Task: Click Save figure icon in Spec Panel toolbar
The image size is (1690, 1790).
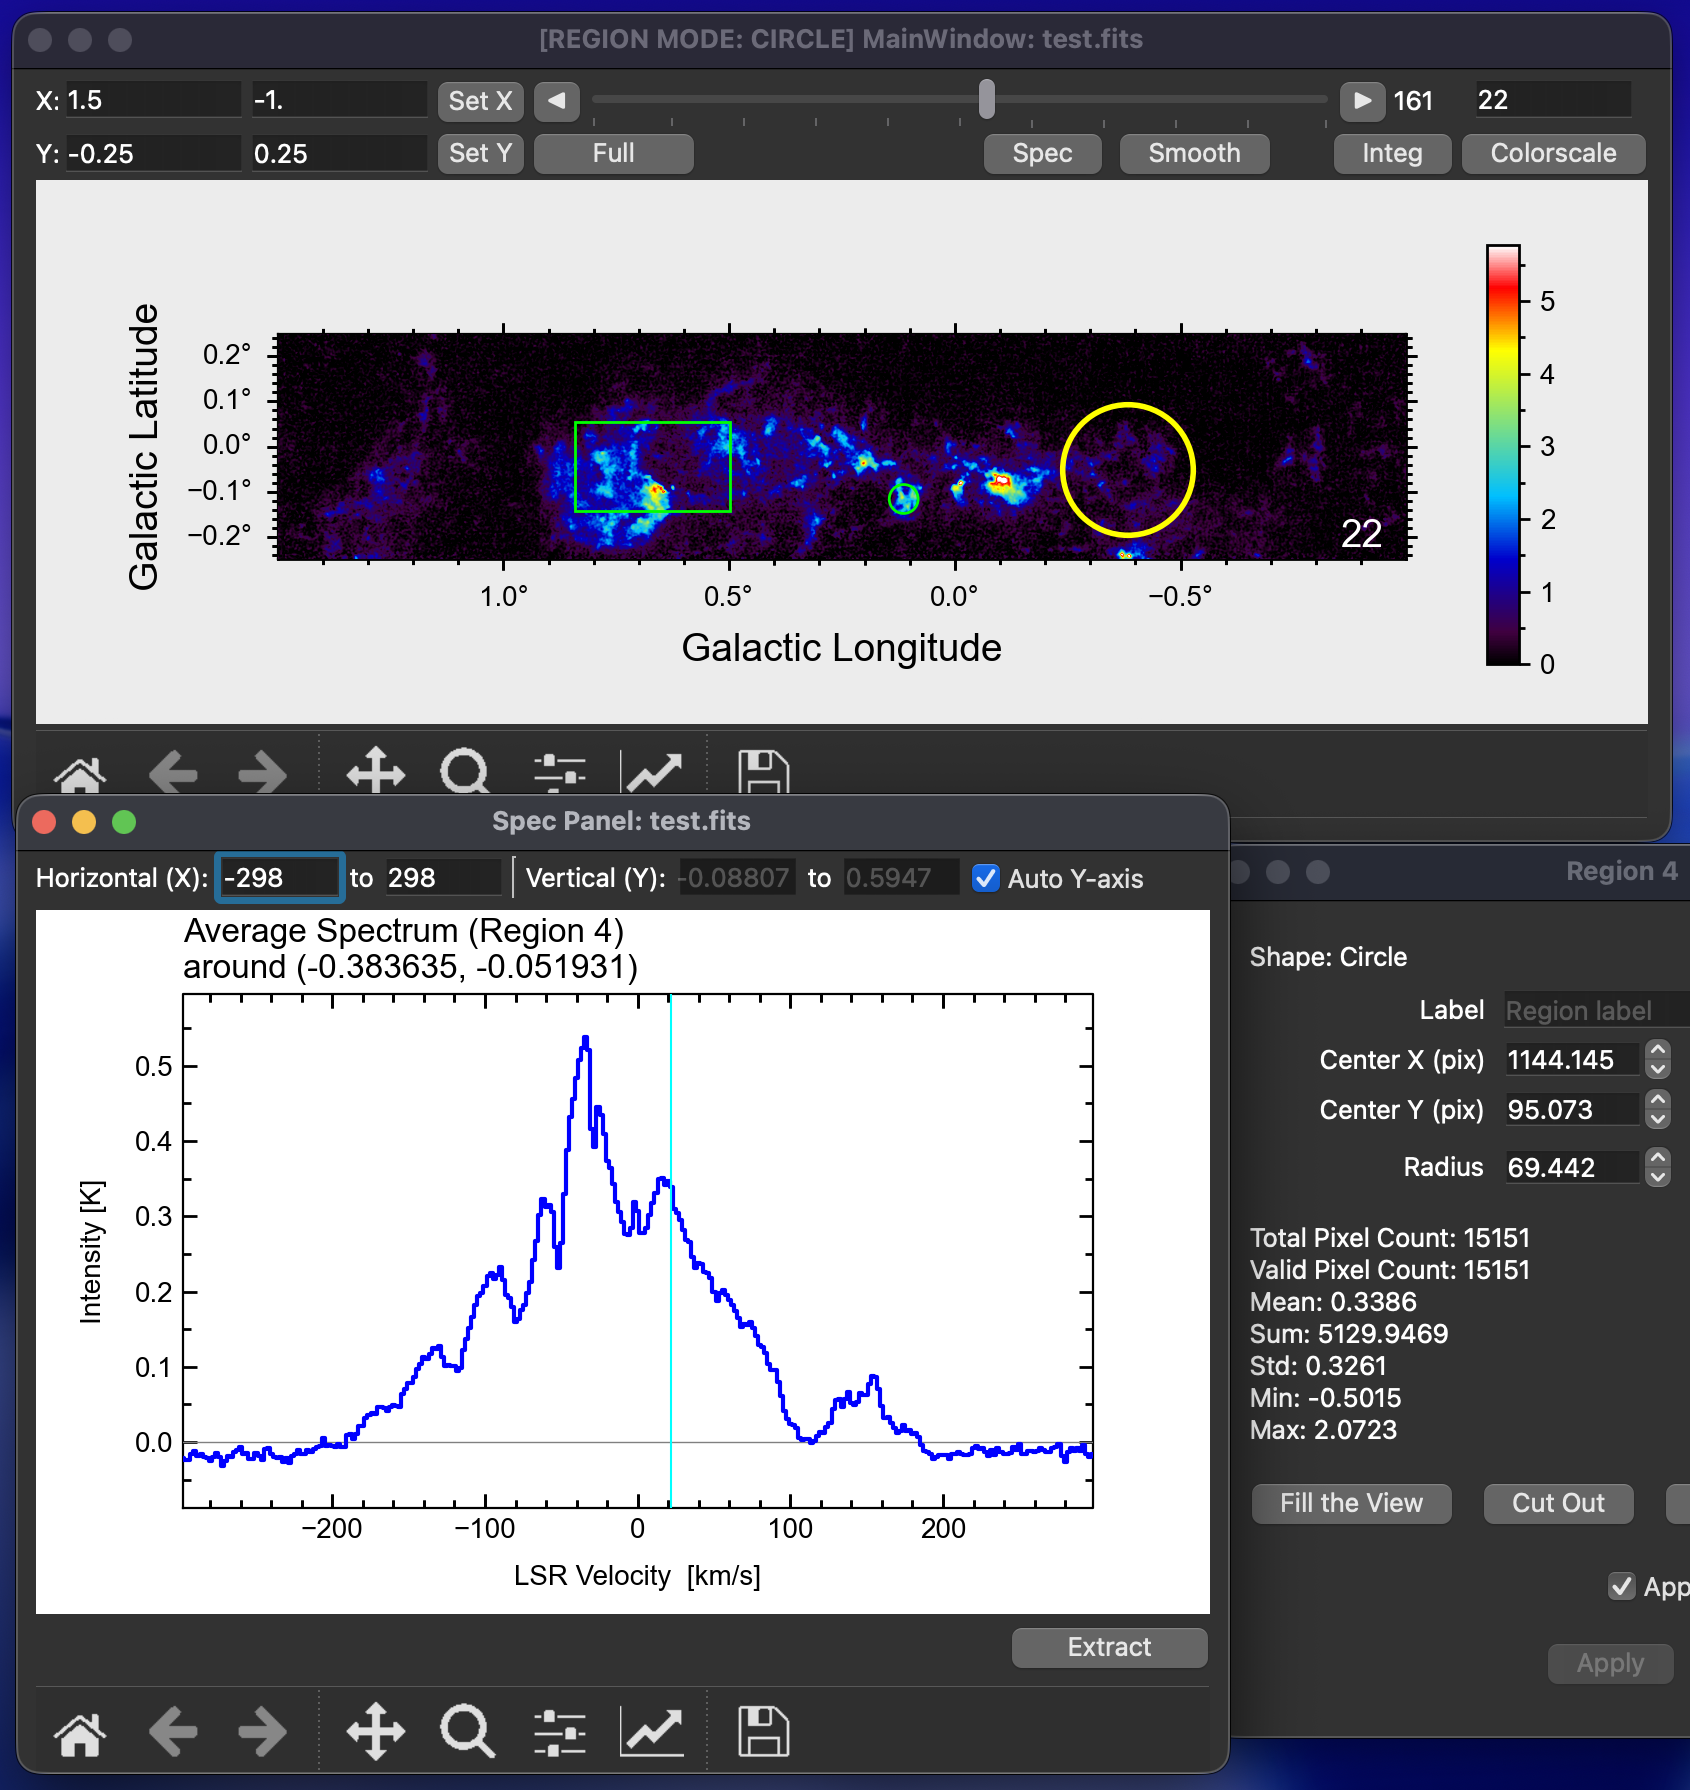Action: [x=763, y=1733]
